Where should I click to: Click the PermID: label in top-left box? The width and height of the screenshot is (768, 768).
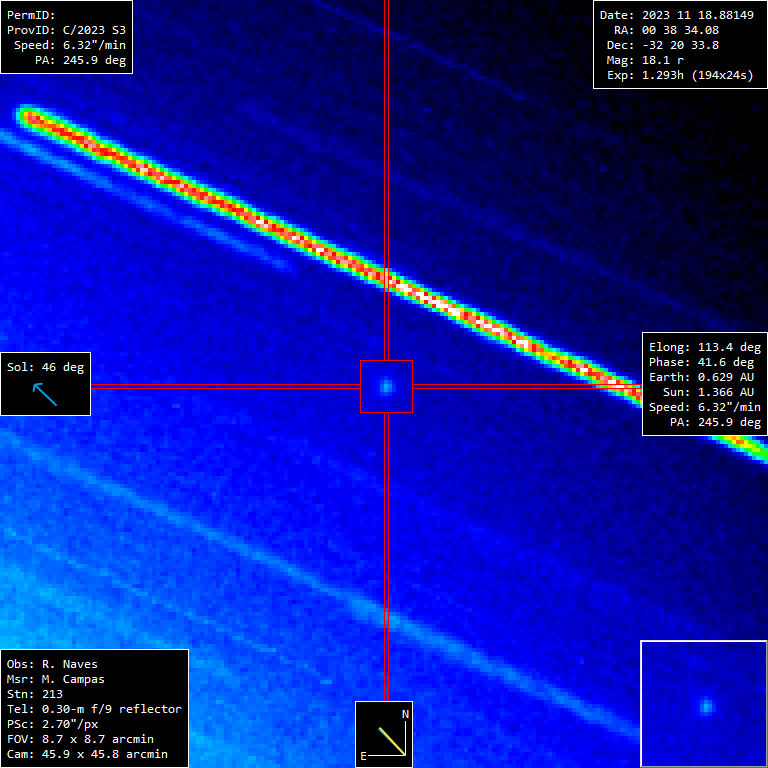tap(31, 15)
